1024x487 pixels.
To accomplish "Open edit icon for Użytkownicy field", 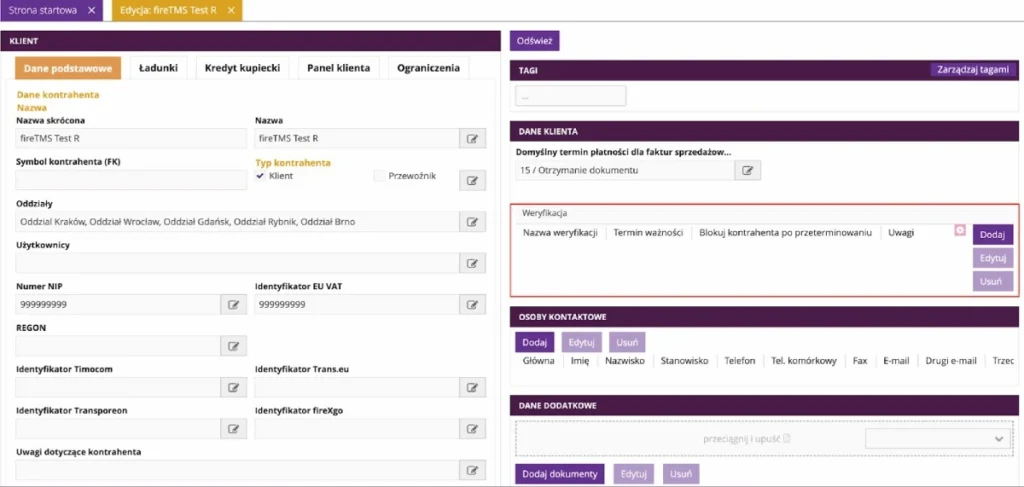I will coord(472,263).
